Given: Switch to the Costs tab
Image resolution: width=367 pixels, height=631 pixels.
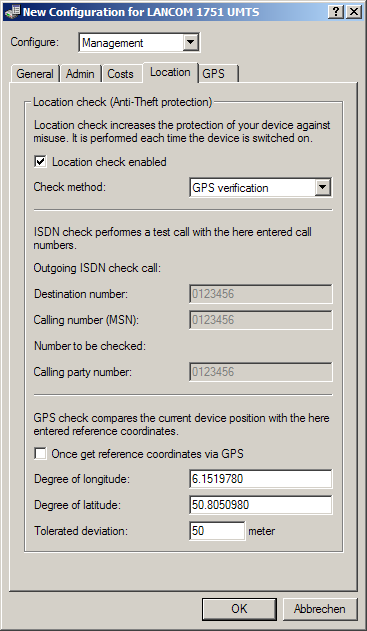Looking at the screenshot, I should [121, 74].
